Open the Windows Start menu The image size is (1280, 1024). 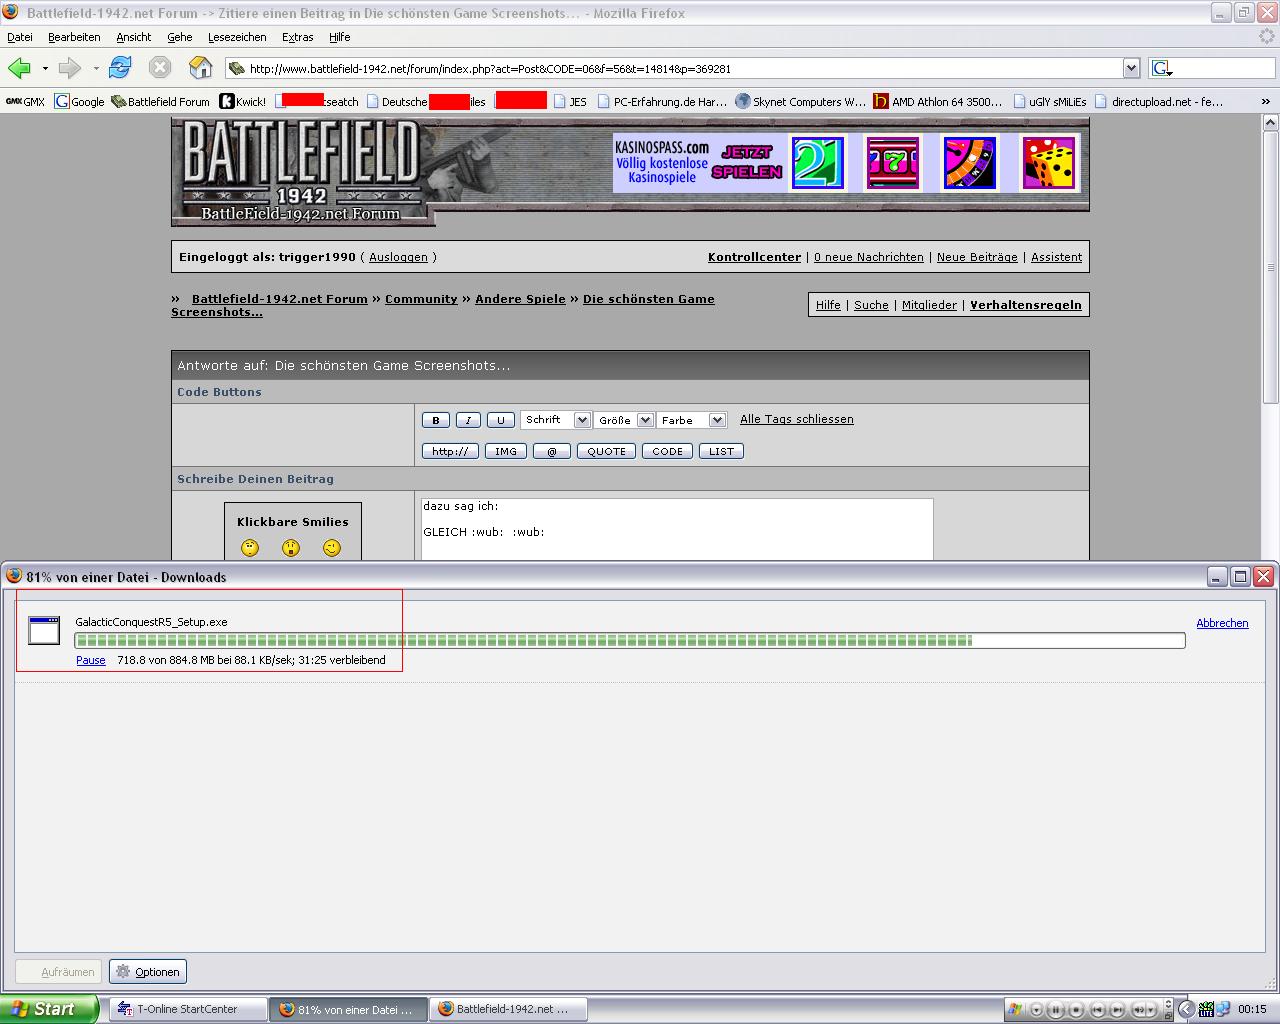[49, 1009]
